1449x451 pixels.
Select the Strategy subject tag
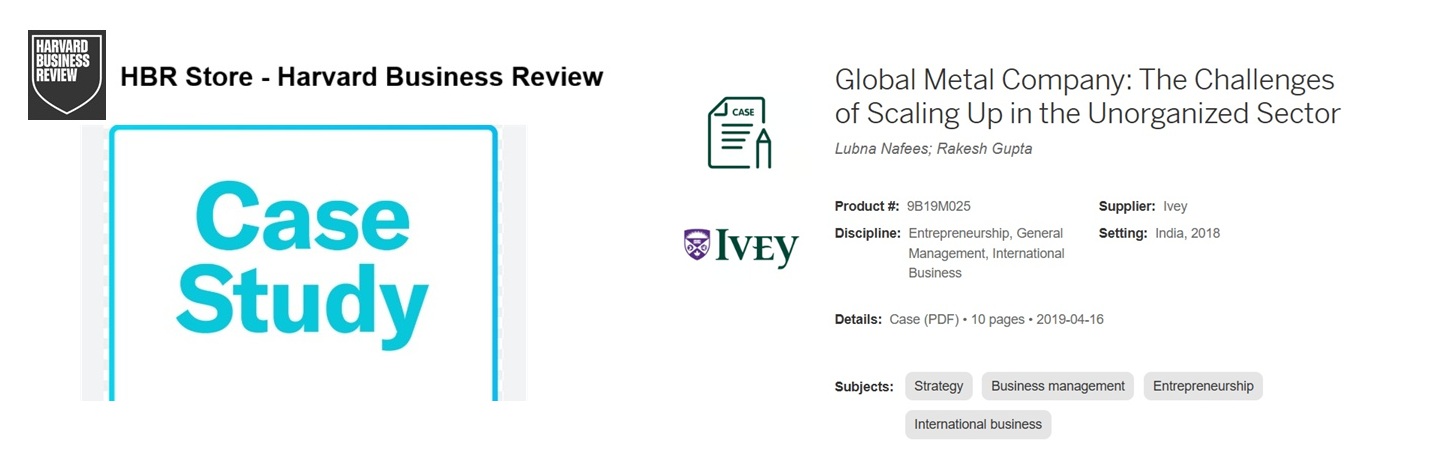pos(939,386)
